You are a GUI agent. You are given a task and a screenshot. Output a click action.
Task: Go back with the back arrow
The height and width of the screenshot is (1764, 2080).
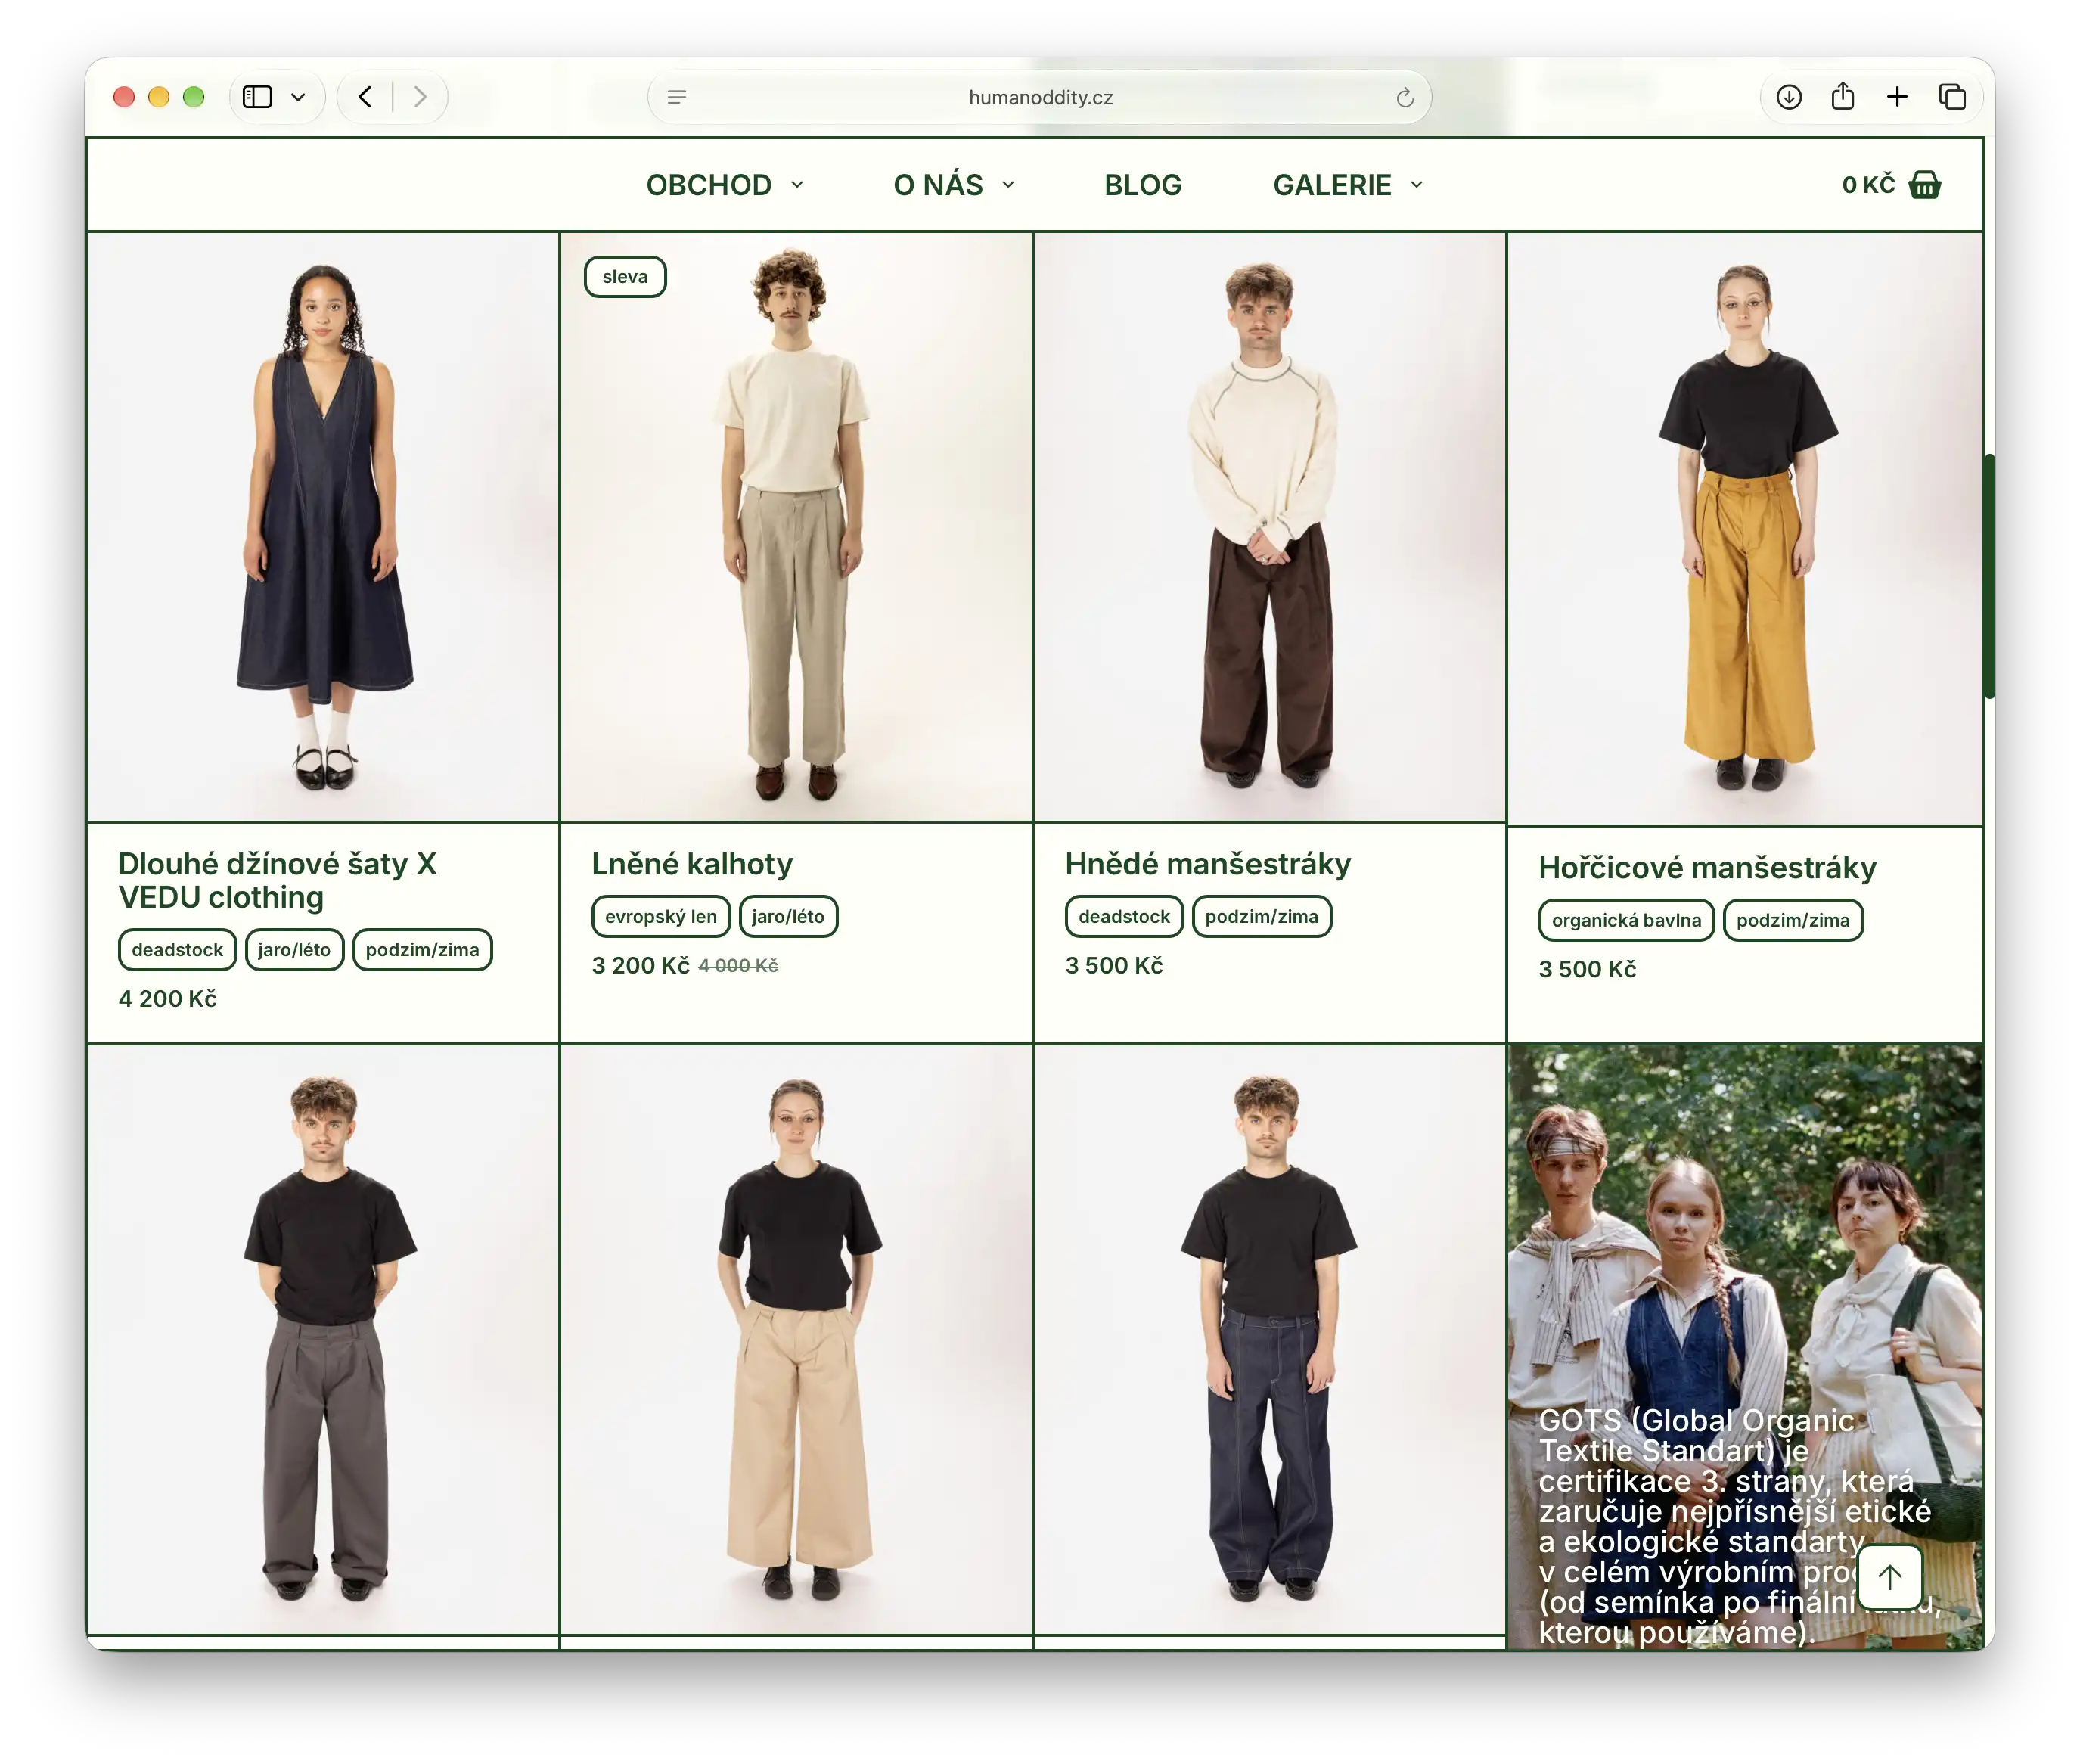click(365, 97)
